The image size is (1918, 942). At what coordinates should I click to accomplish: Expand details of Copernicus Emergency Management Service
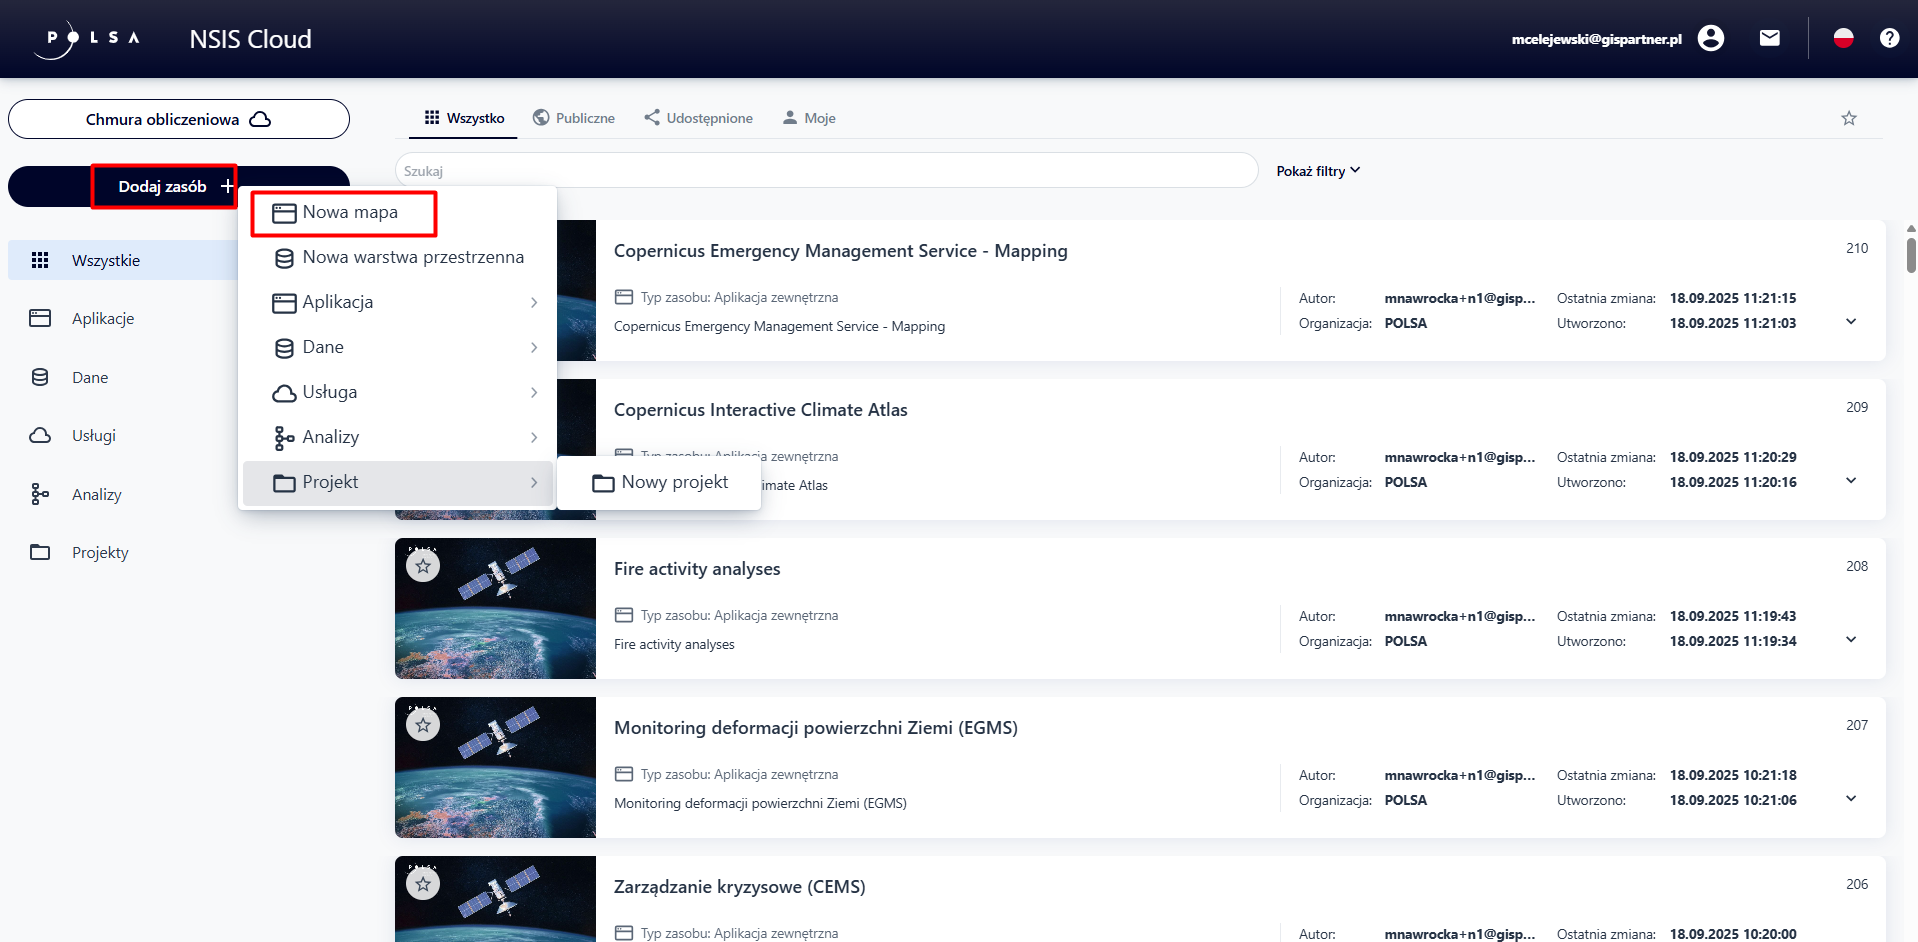click(x=1850, y=322)
